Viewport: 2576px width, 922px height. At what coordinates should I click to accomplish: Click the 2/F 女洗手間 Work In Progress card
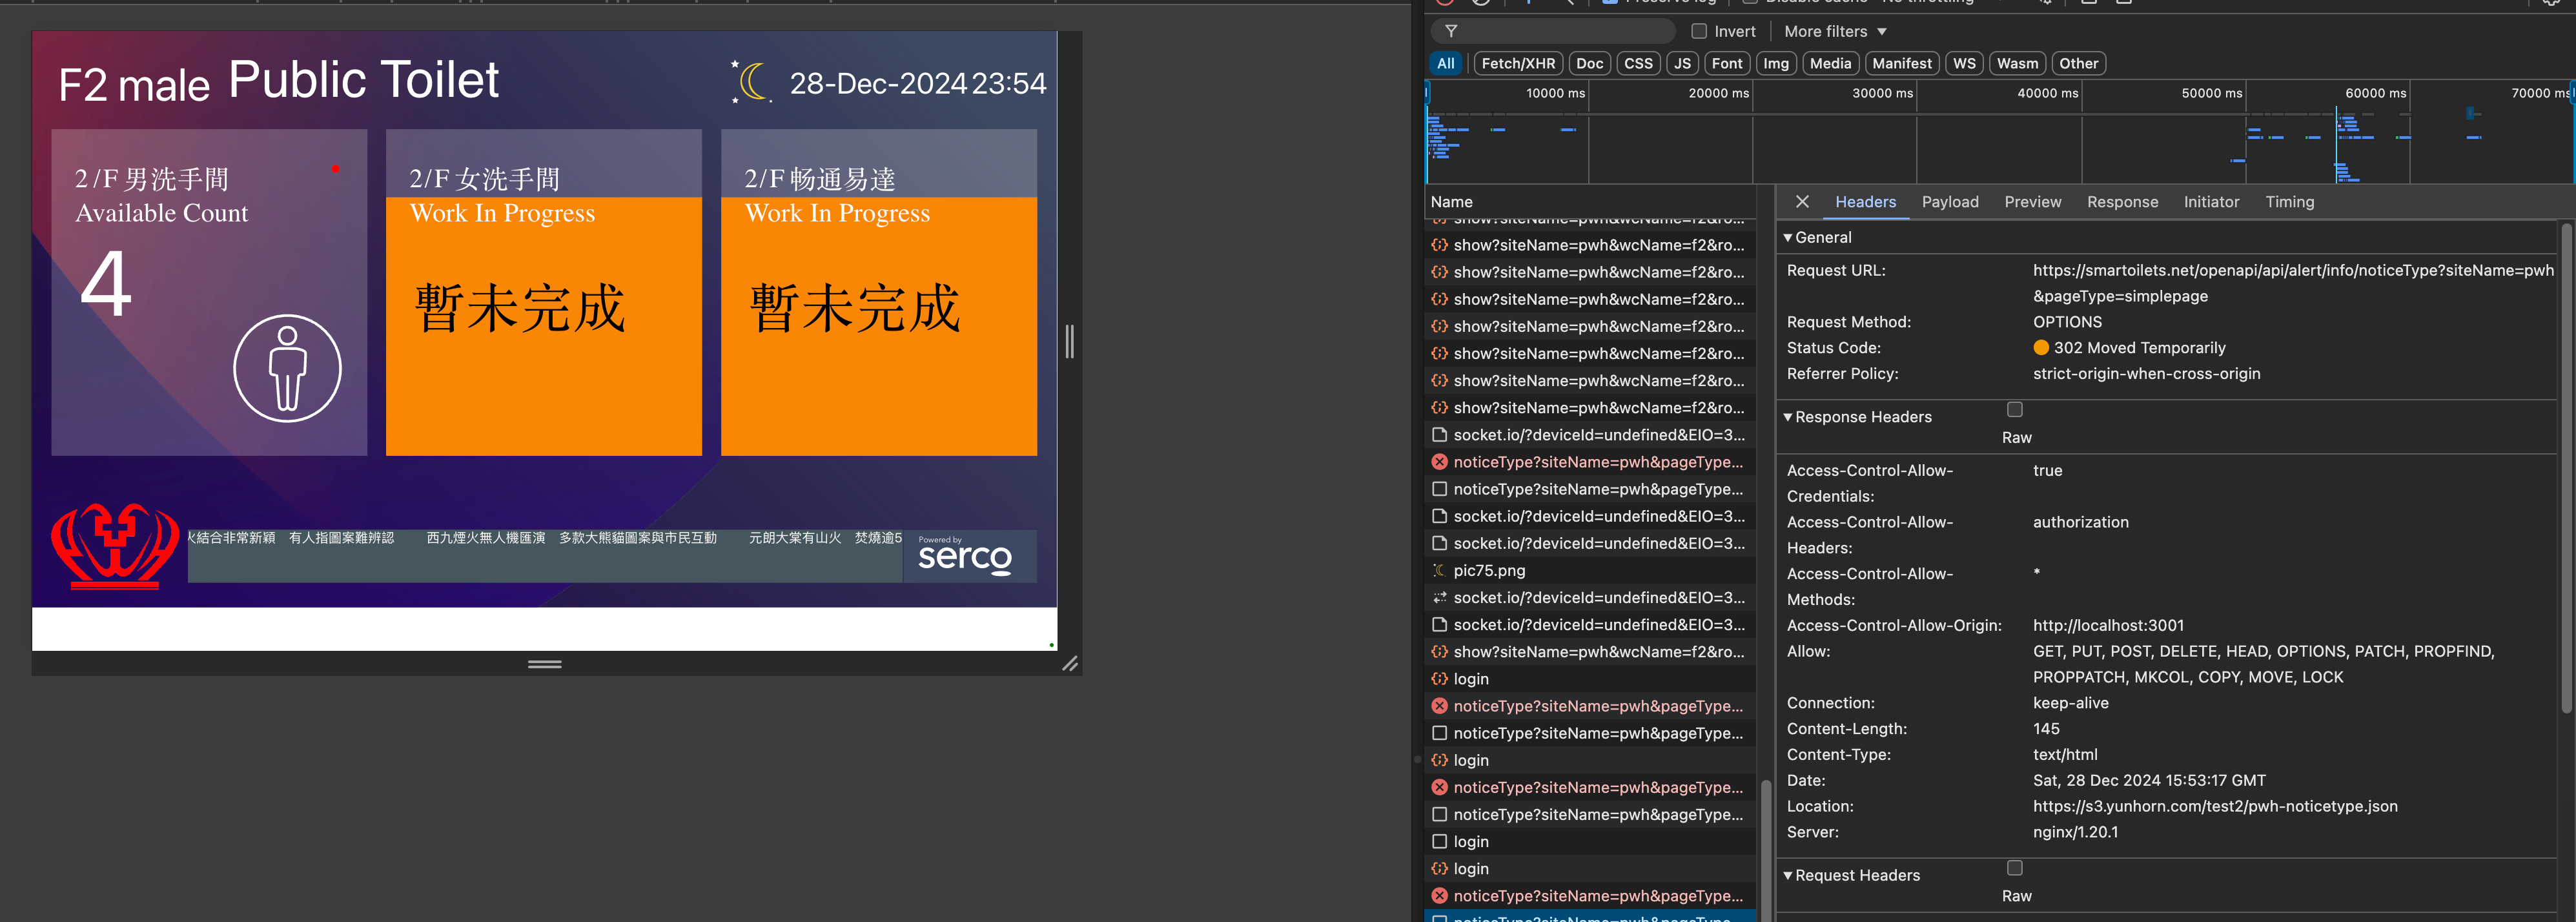pyautogui.click(x=544, y=292)
